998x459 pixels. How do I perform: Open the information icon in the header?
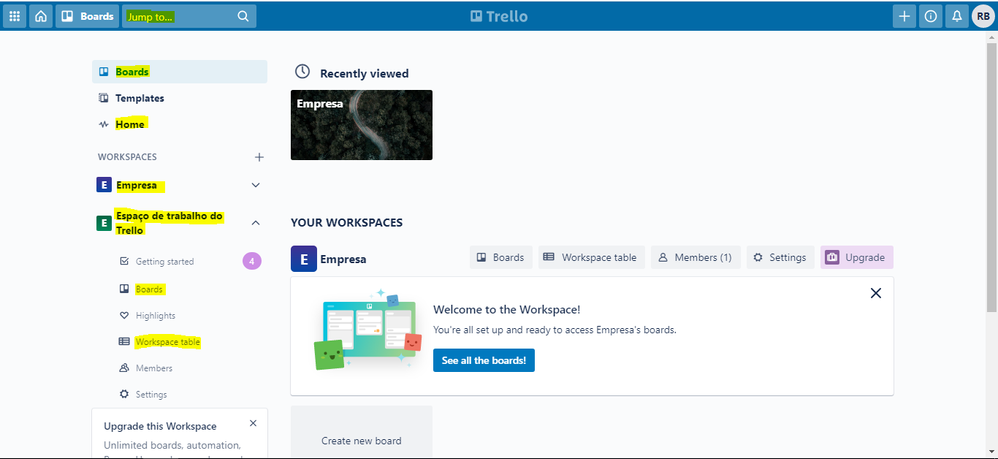point(931,17)
